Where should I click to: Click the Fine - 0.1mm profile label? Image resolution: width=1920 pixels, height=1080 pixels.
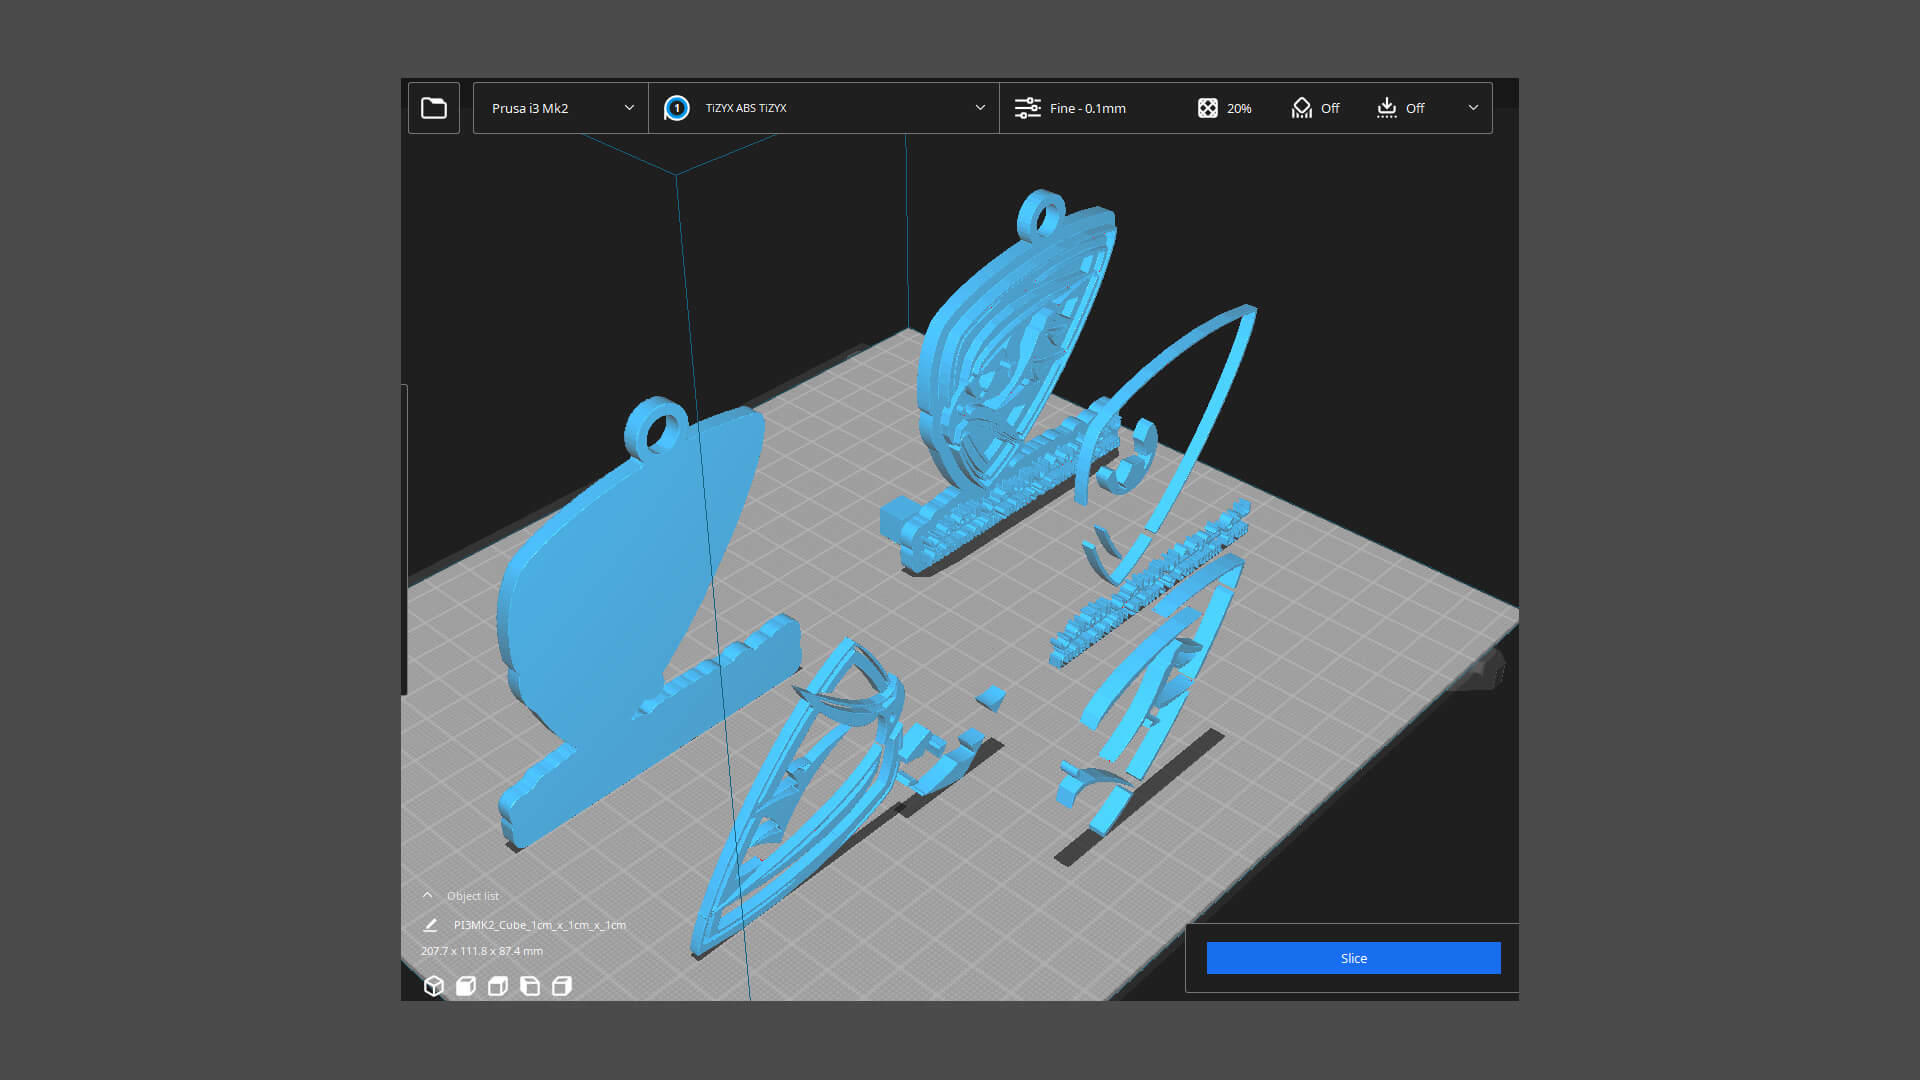[1087, 108]
